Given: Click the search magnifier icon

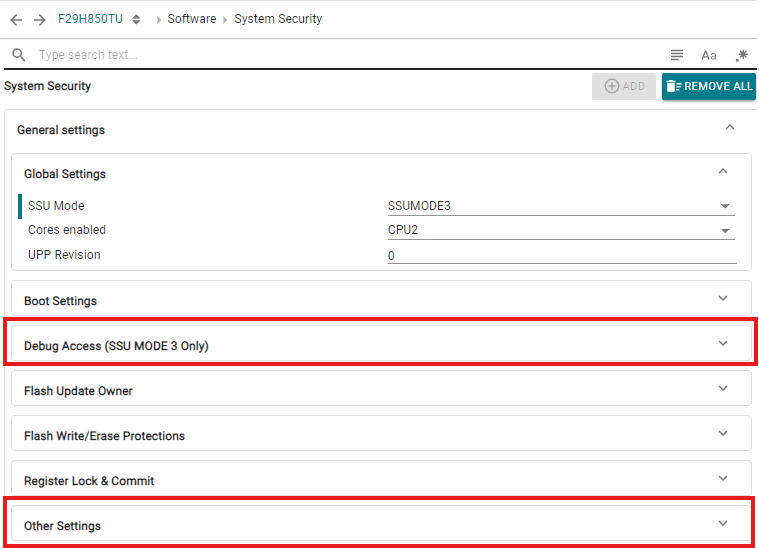Looking at the screenshot, I should (x=18, y=55).
